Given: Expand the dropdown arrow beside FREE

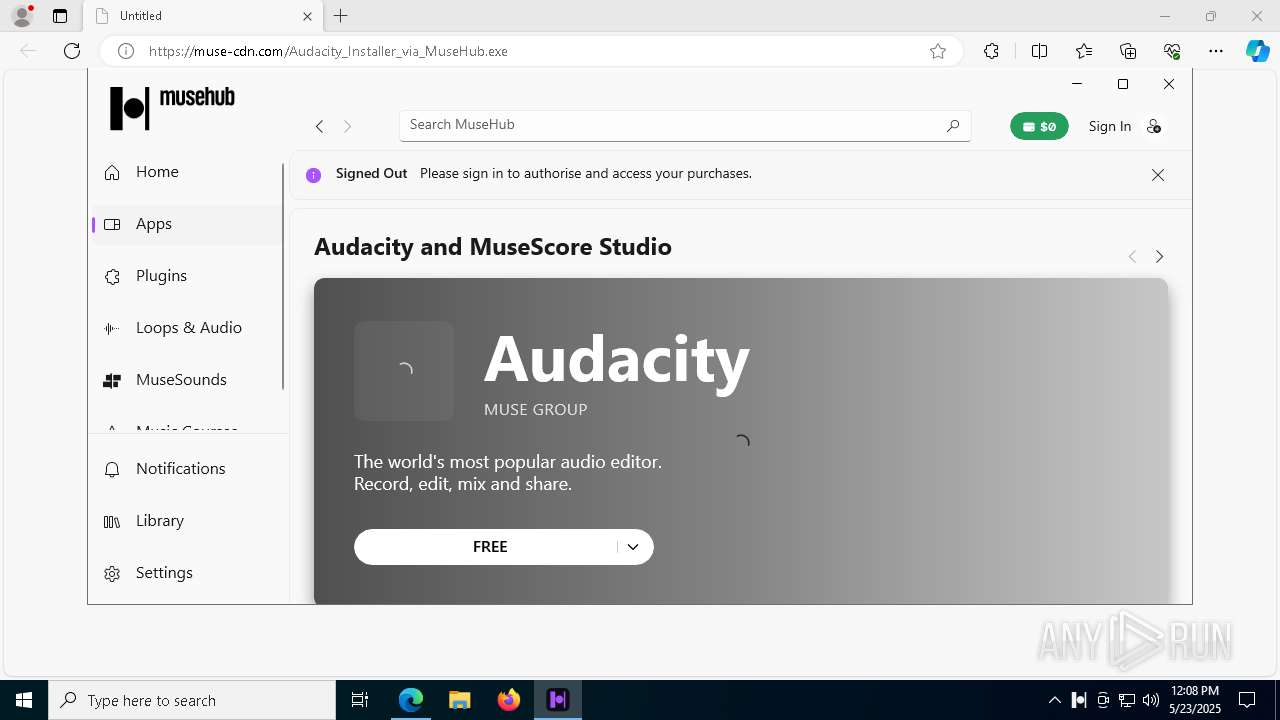Looking at the screenshot, I should tap(633, 547).
